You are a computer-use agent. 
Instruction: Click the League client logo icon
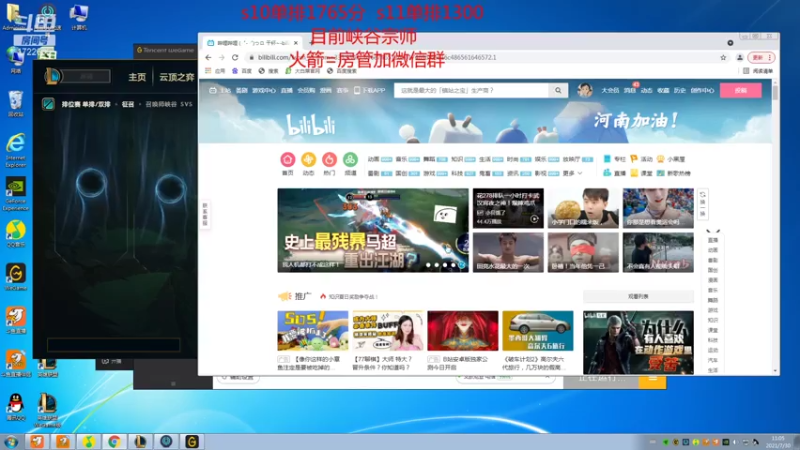click(x=53, y=77)
